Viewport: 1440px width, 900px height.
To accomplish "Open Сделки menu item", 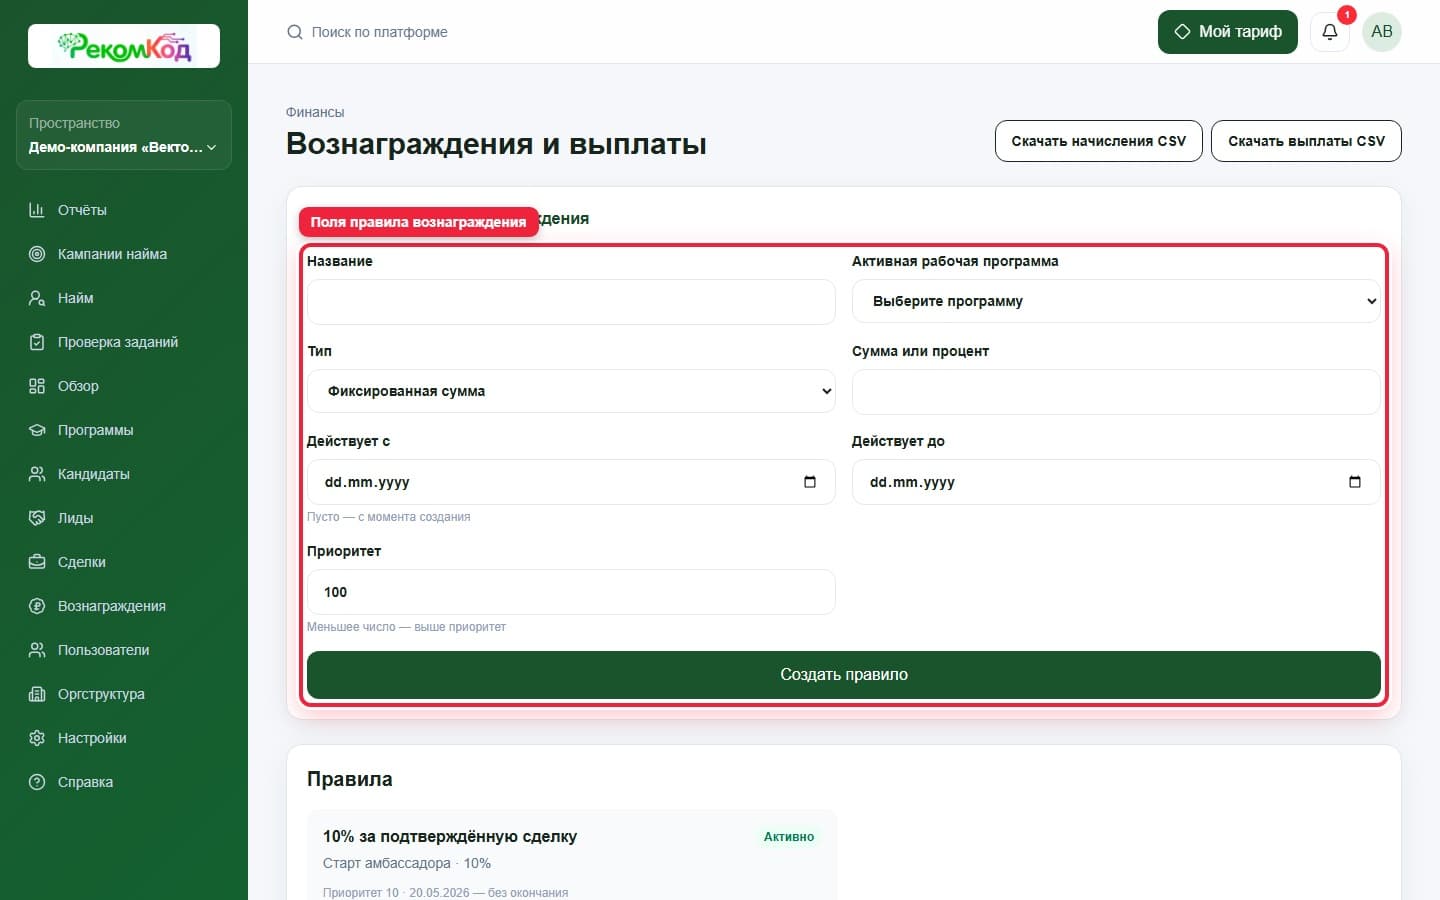I will tap(124, 562).
